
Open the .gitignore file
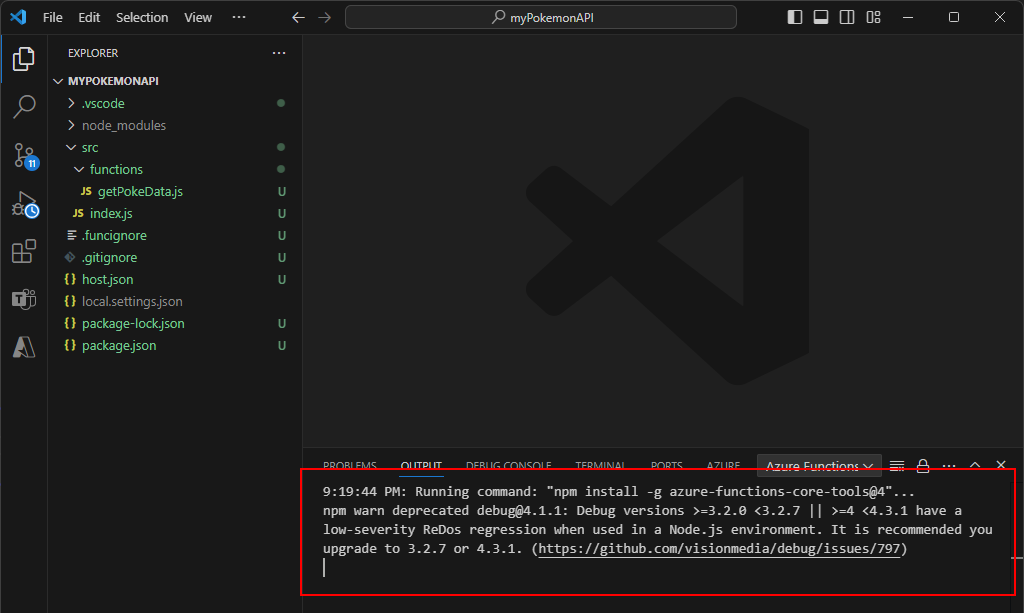click(176, 257)
